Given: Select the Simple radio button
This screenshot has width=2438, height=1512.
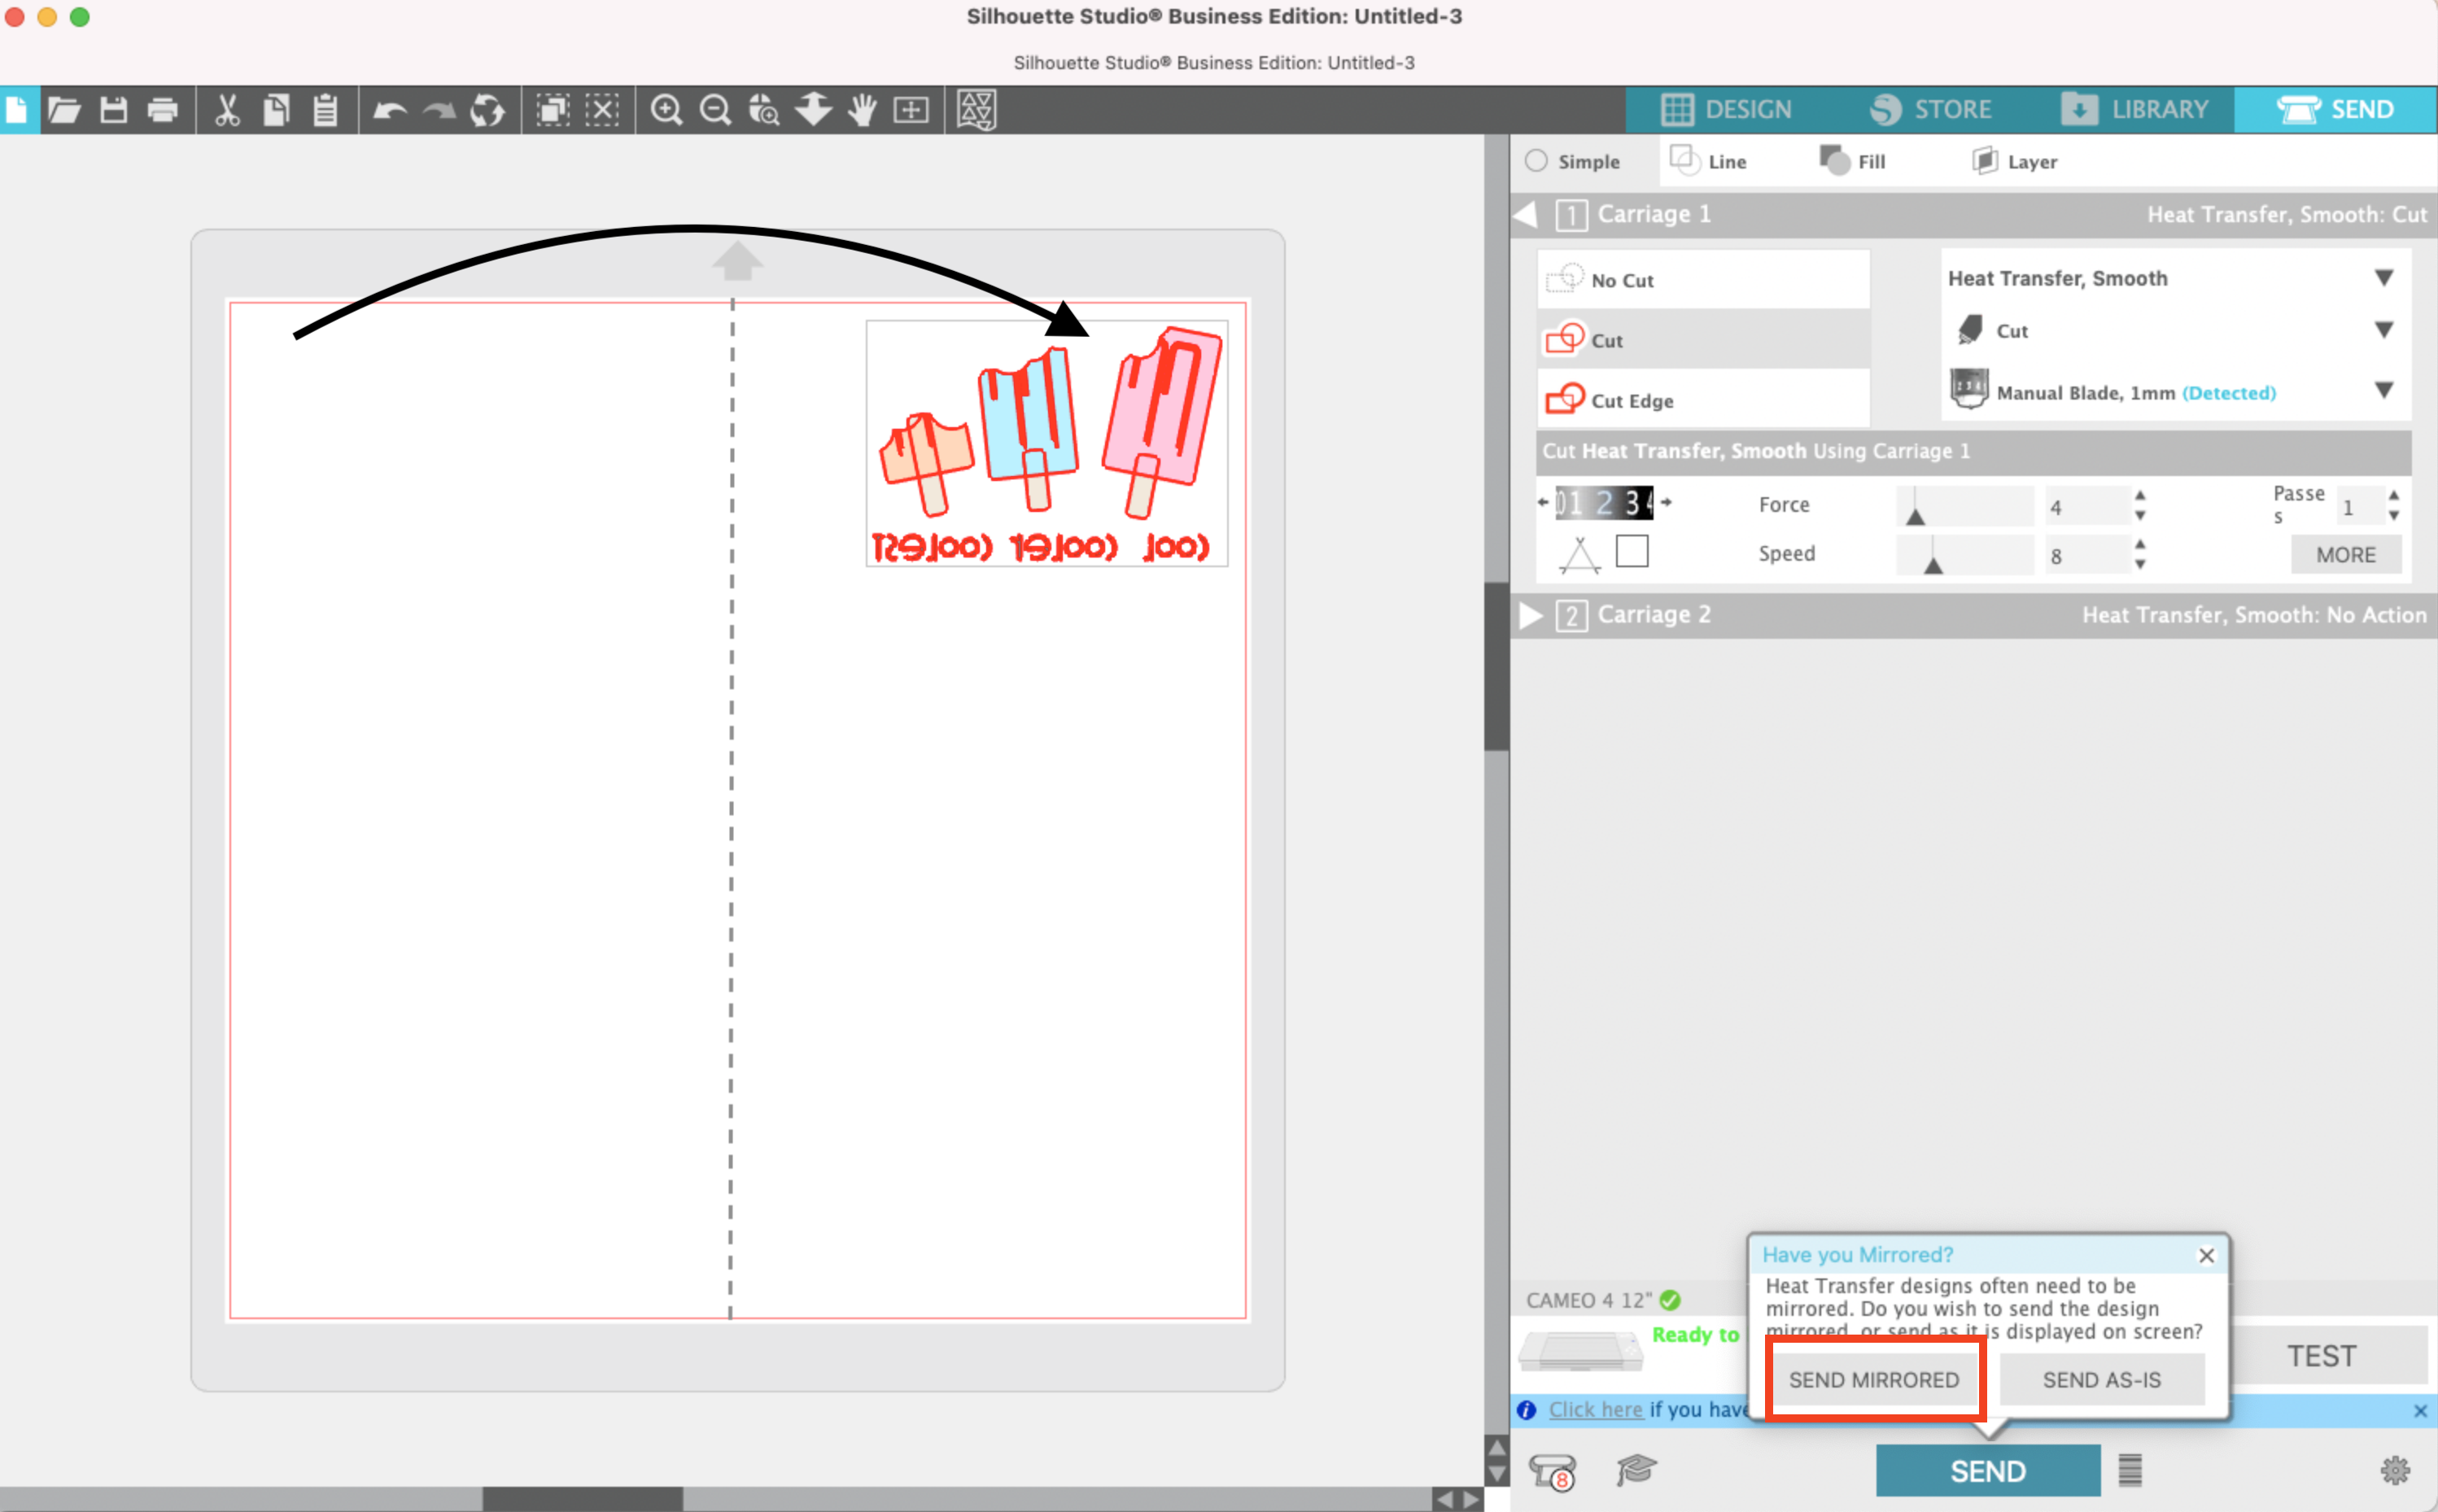Looking at the screenshot, I should pos(1537,161).
